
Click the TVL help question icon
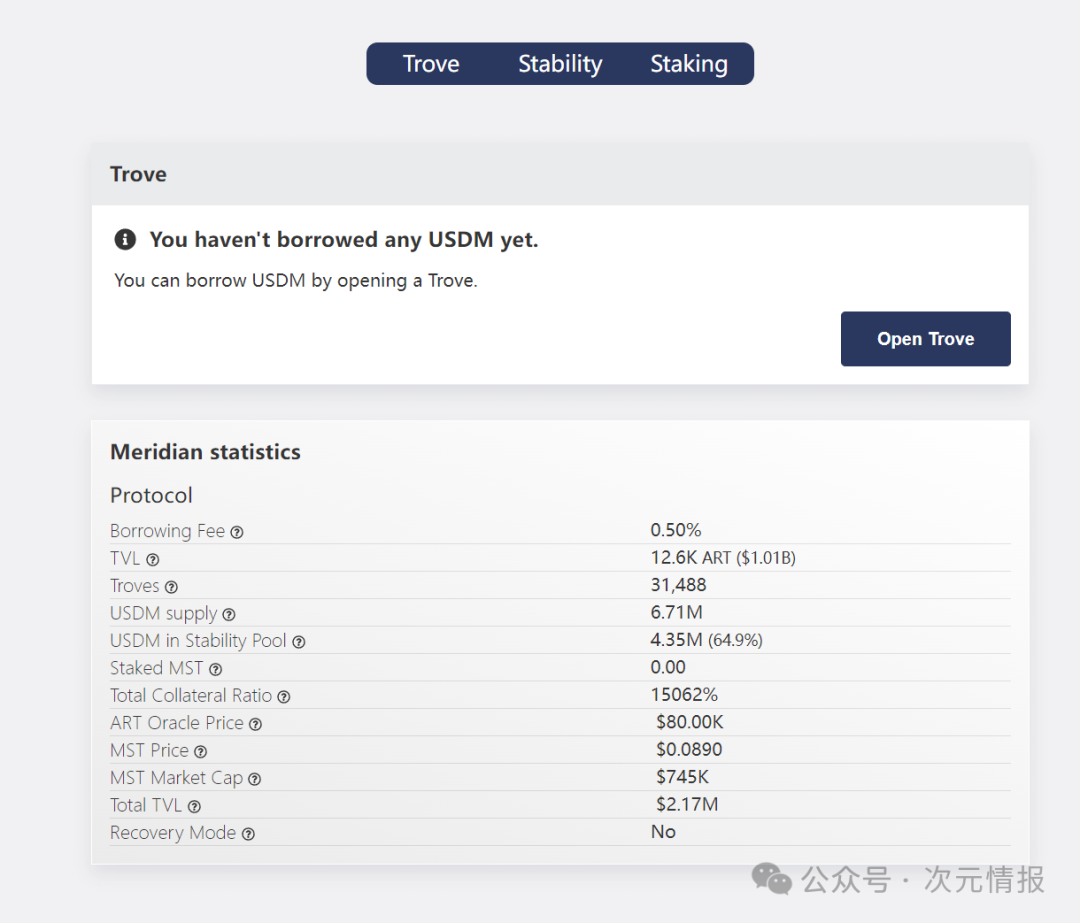click(152, 560)
